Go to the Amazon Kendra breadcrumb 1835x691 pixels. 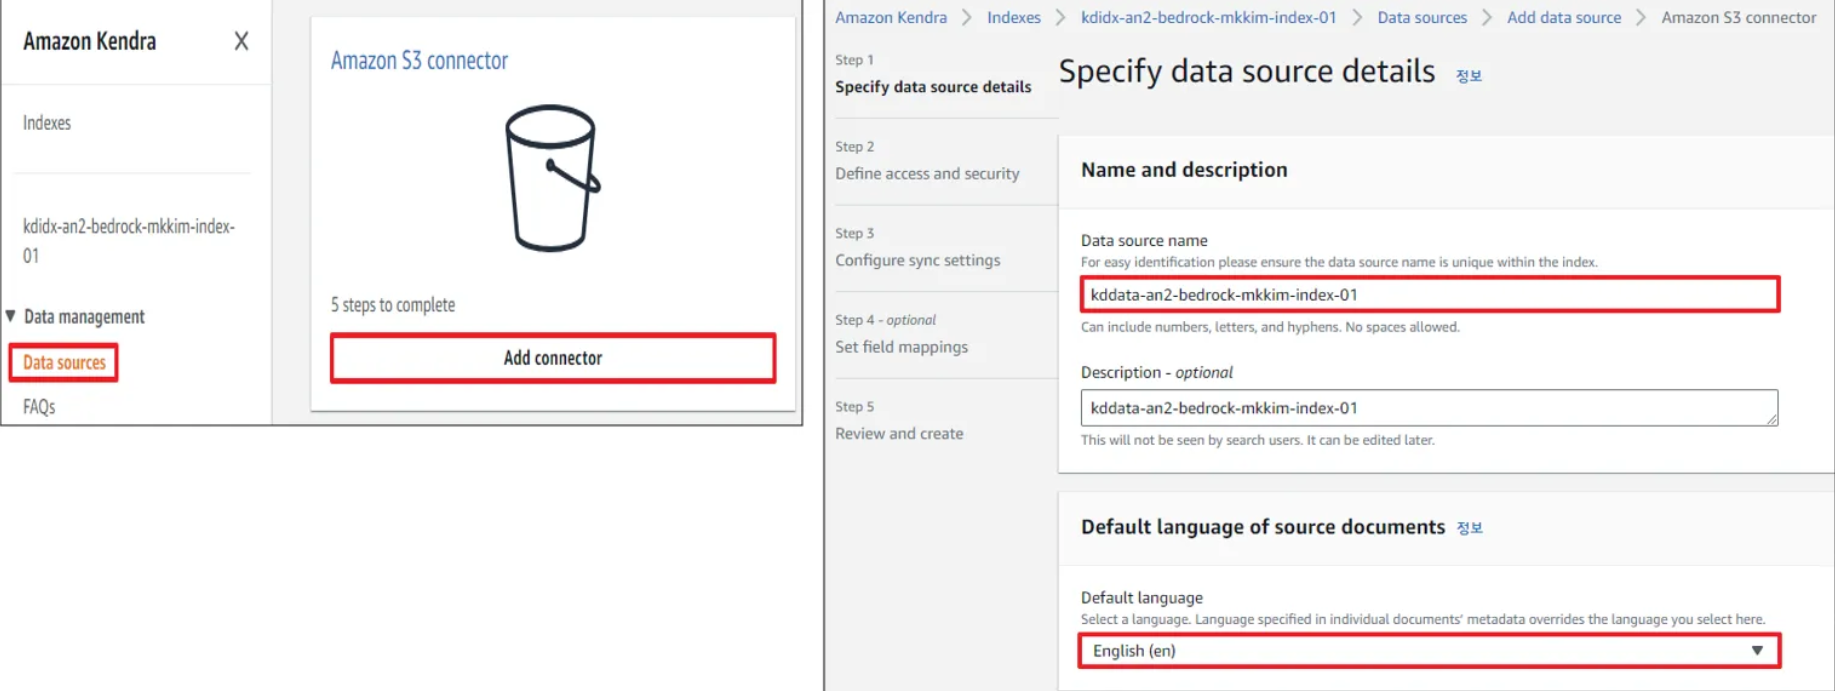[x=891, y=17]
